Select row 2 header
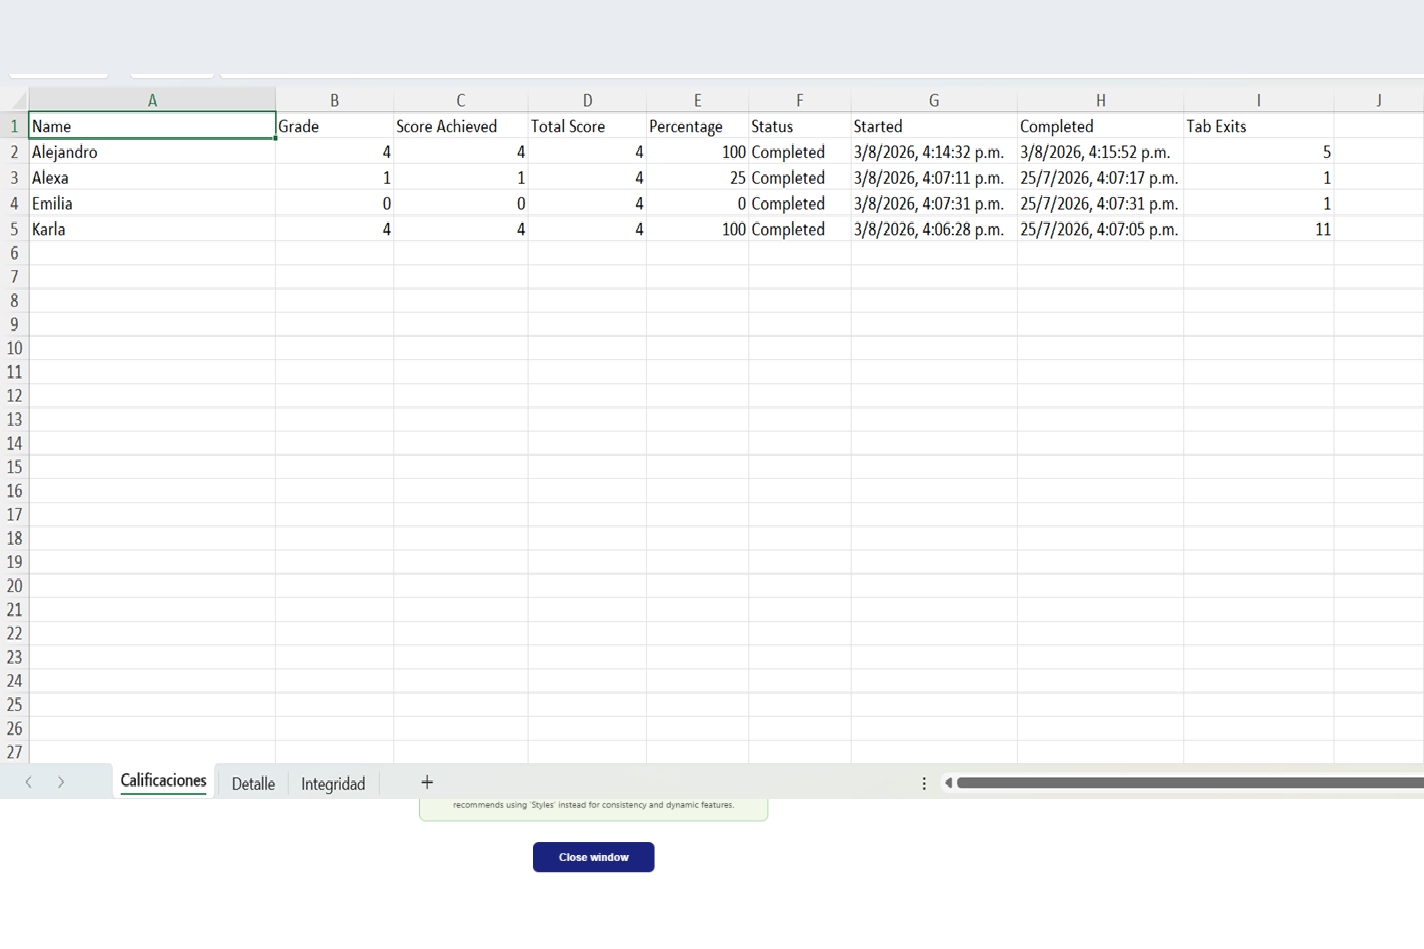 (x=14, y=152)
